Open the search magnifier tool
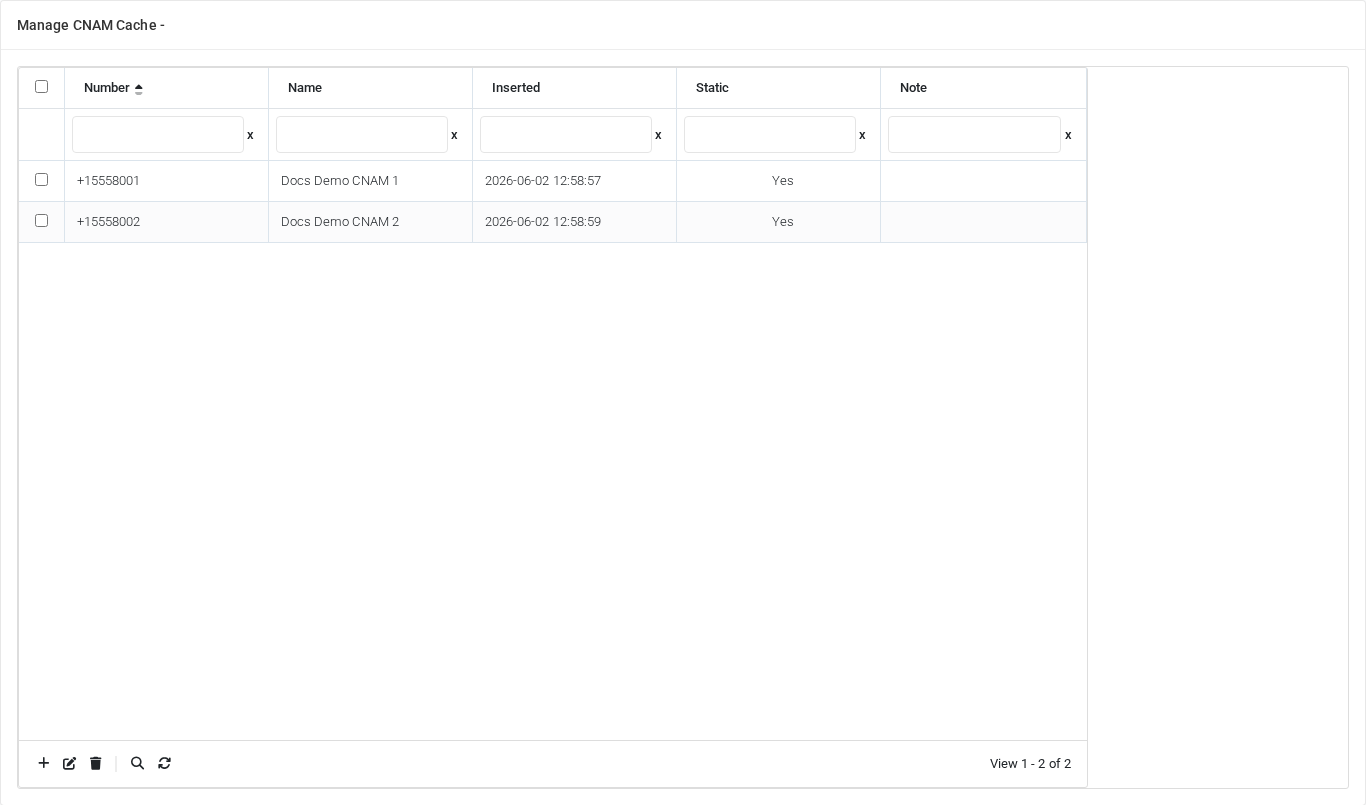The width and height of the screenshot is (1366, 805). [138, 763]
